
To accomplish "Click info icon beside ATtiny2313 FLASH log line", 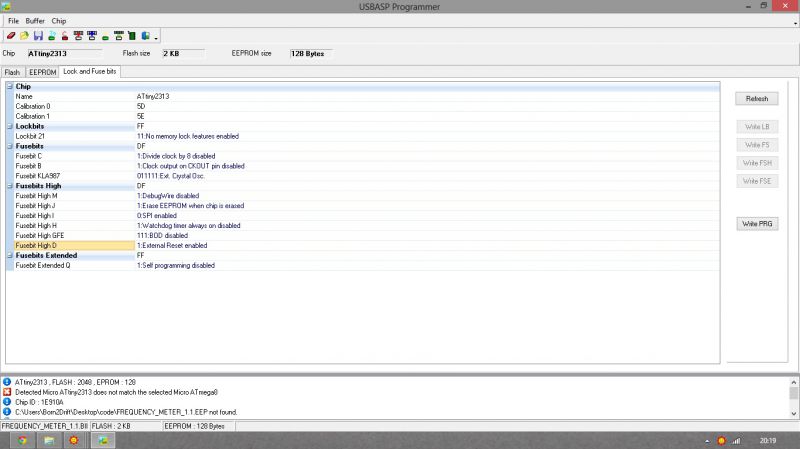I will (x=7, y=382).
